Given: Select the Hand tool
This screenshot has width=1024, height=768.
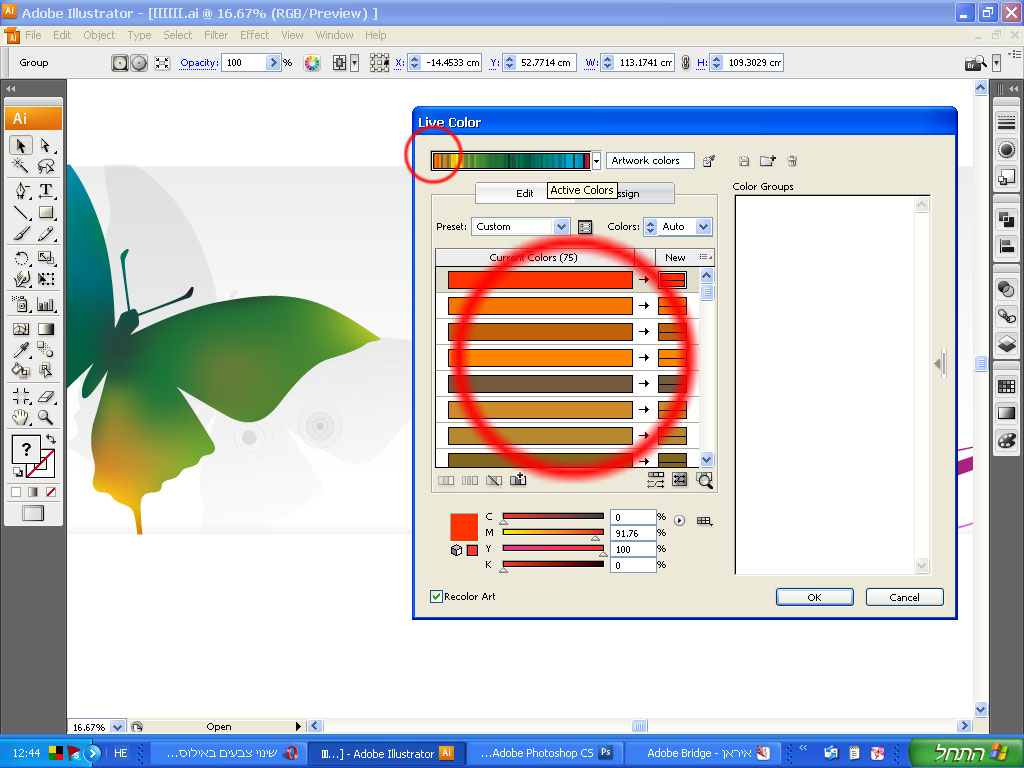Looking at the screenshot, I should tap(21, 417).
